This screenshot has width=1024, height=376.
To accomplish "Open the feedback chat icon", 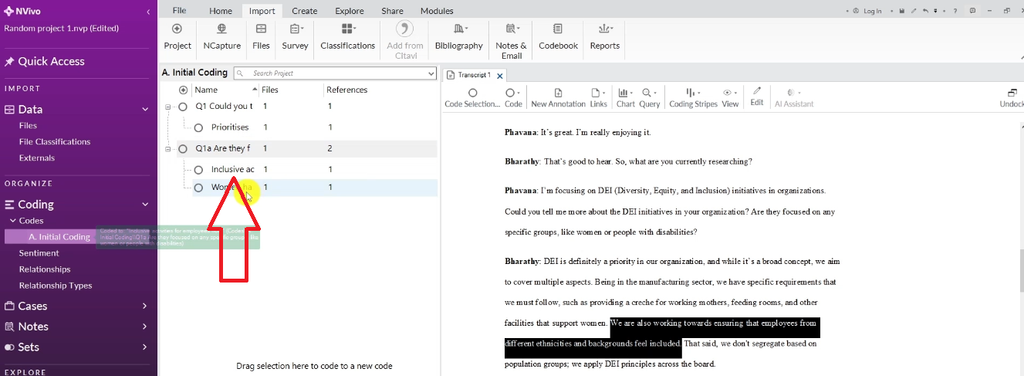I will pyautogui.click(x=973, y=11).
